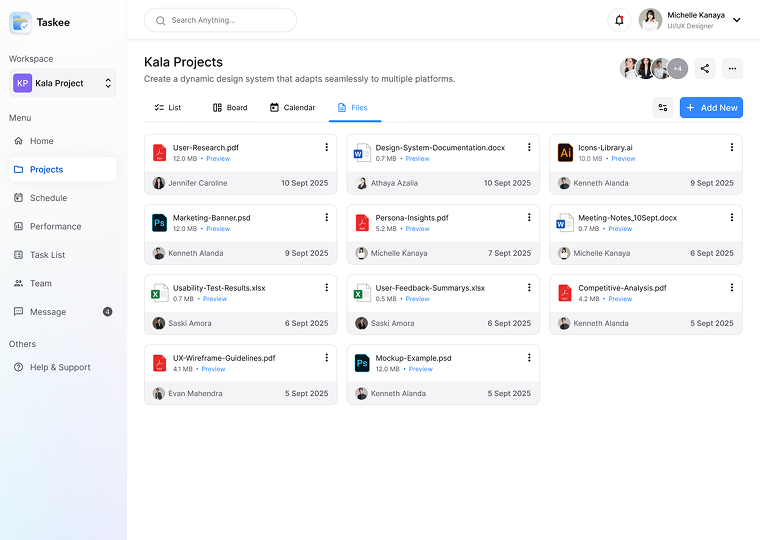
Task: Click the Photoshop icon of Marketing-Banner.psd
Action: point(159,223)
